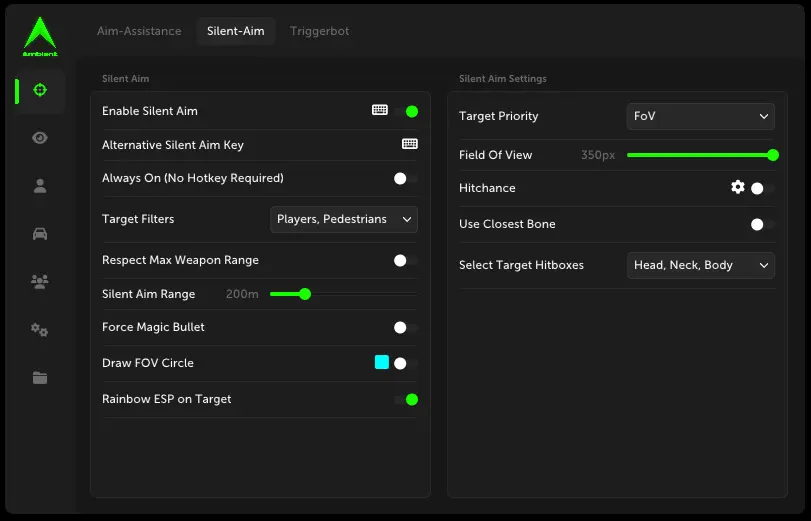Toggle Always On (No Hotkey Required)
Image resolution: width=811 pixels, height=521 pixels.
pos(405,178)
